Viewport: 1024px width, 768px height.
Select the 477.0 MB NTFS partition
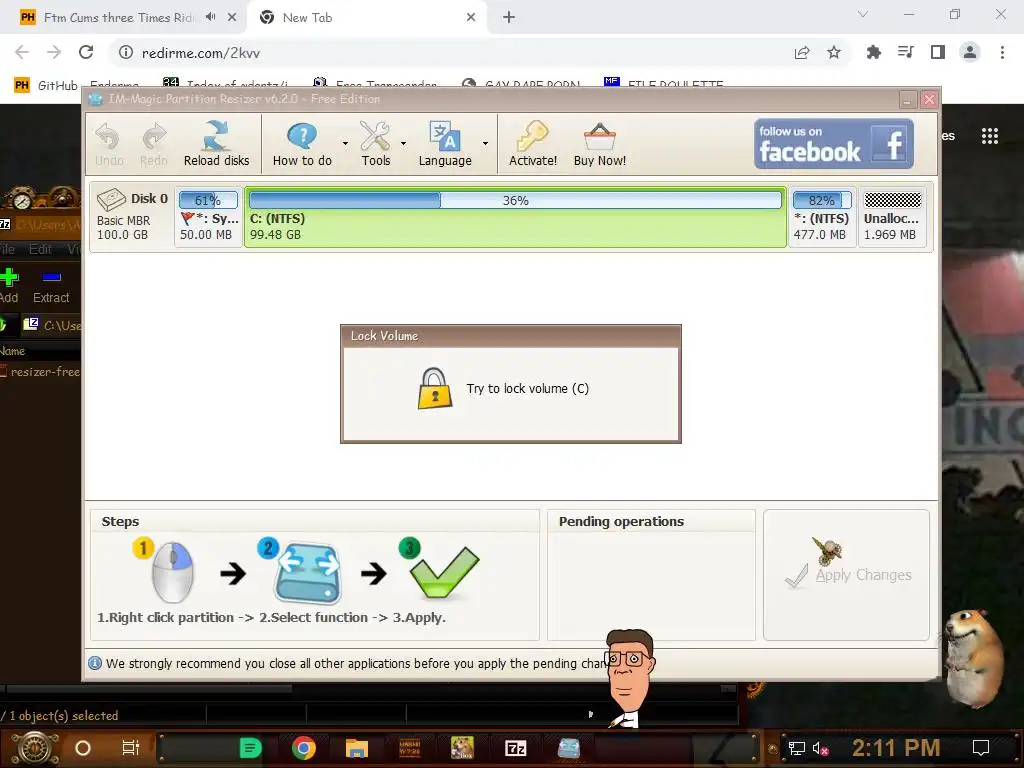pos(822,217)
